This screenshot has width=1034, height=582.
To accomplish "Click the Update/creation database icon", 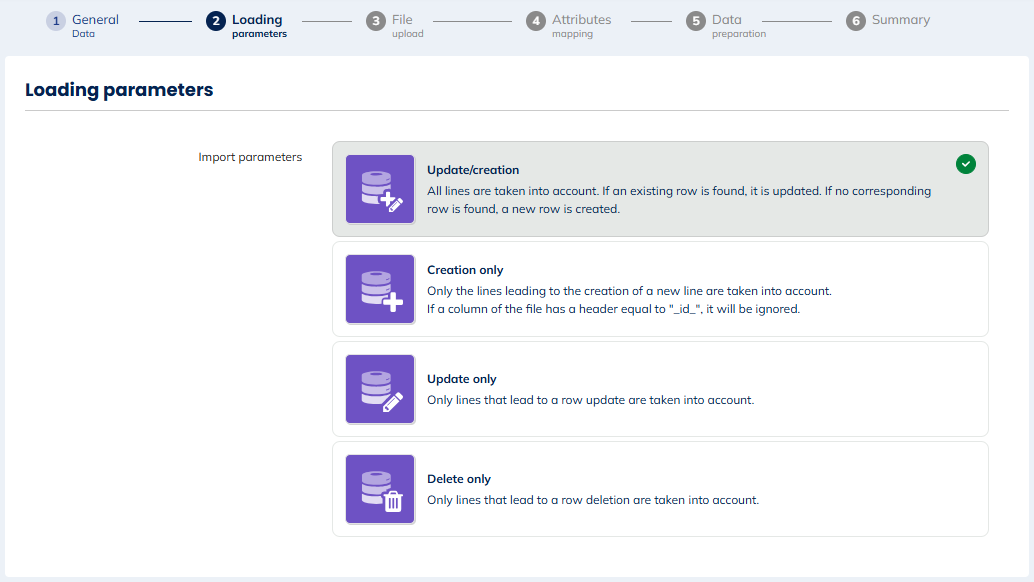I will tap(380, 189).
